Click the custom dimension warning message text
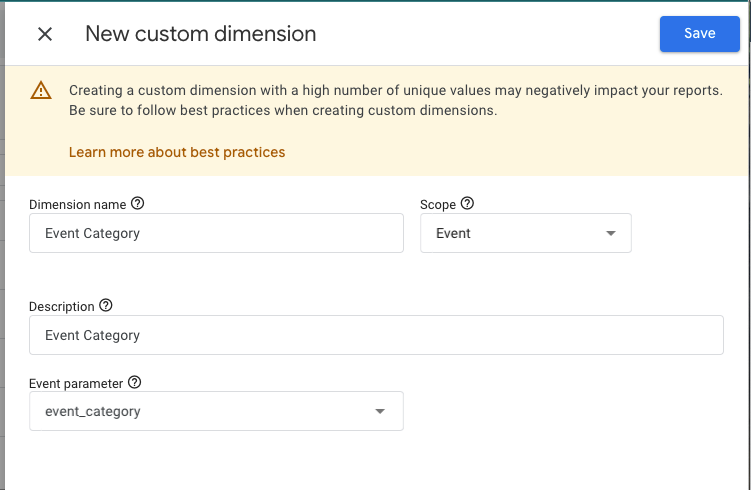The height and width of the screenshot is (490, 751). 396,100
